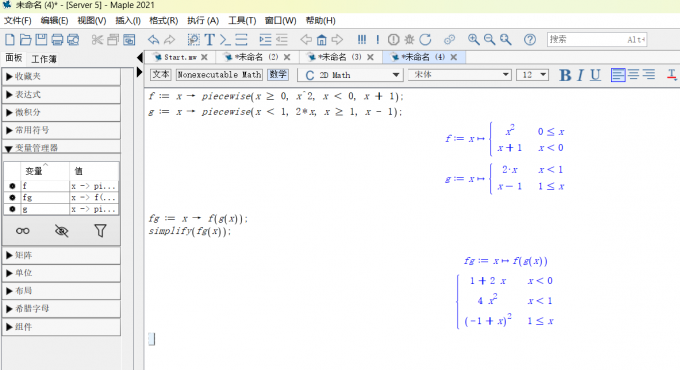Click the hide variables crossed-eye icon
The height and width of the screenshot is (370, 680).
[x=62, y=231]
